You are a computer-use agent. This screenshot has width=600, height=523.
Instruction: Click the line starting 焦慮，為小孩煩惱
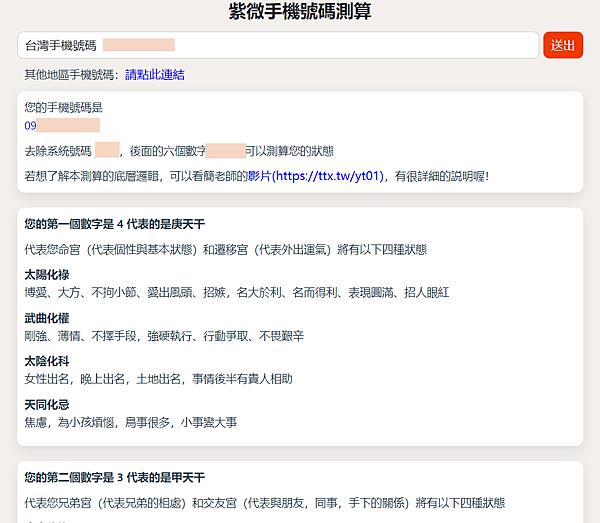point(130,422)
